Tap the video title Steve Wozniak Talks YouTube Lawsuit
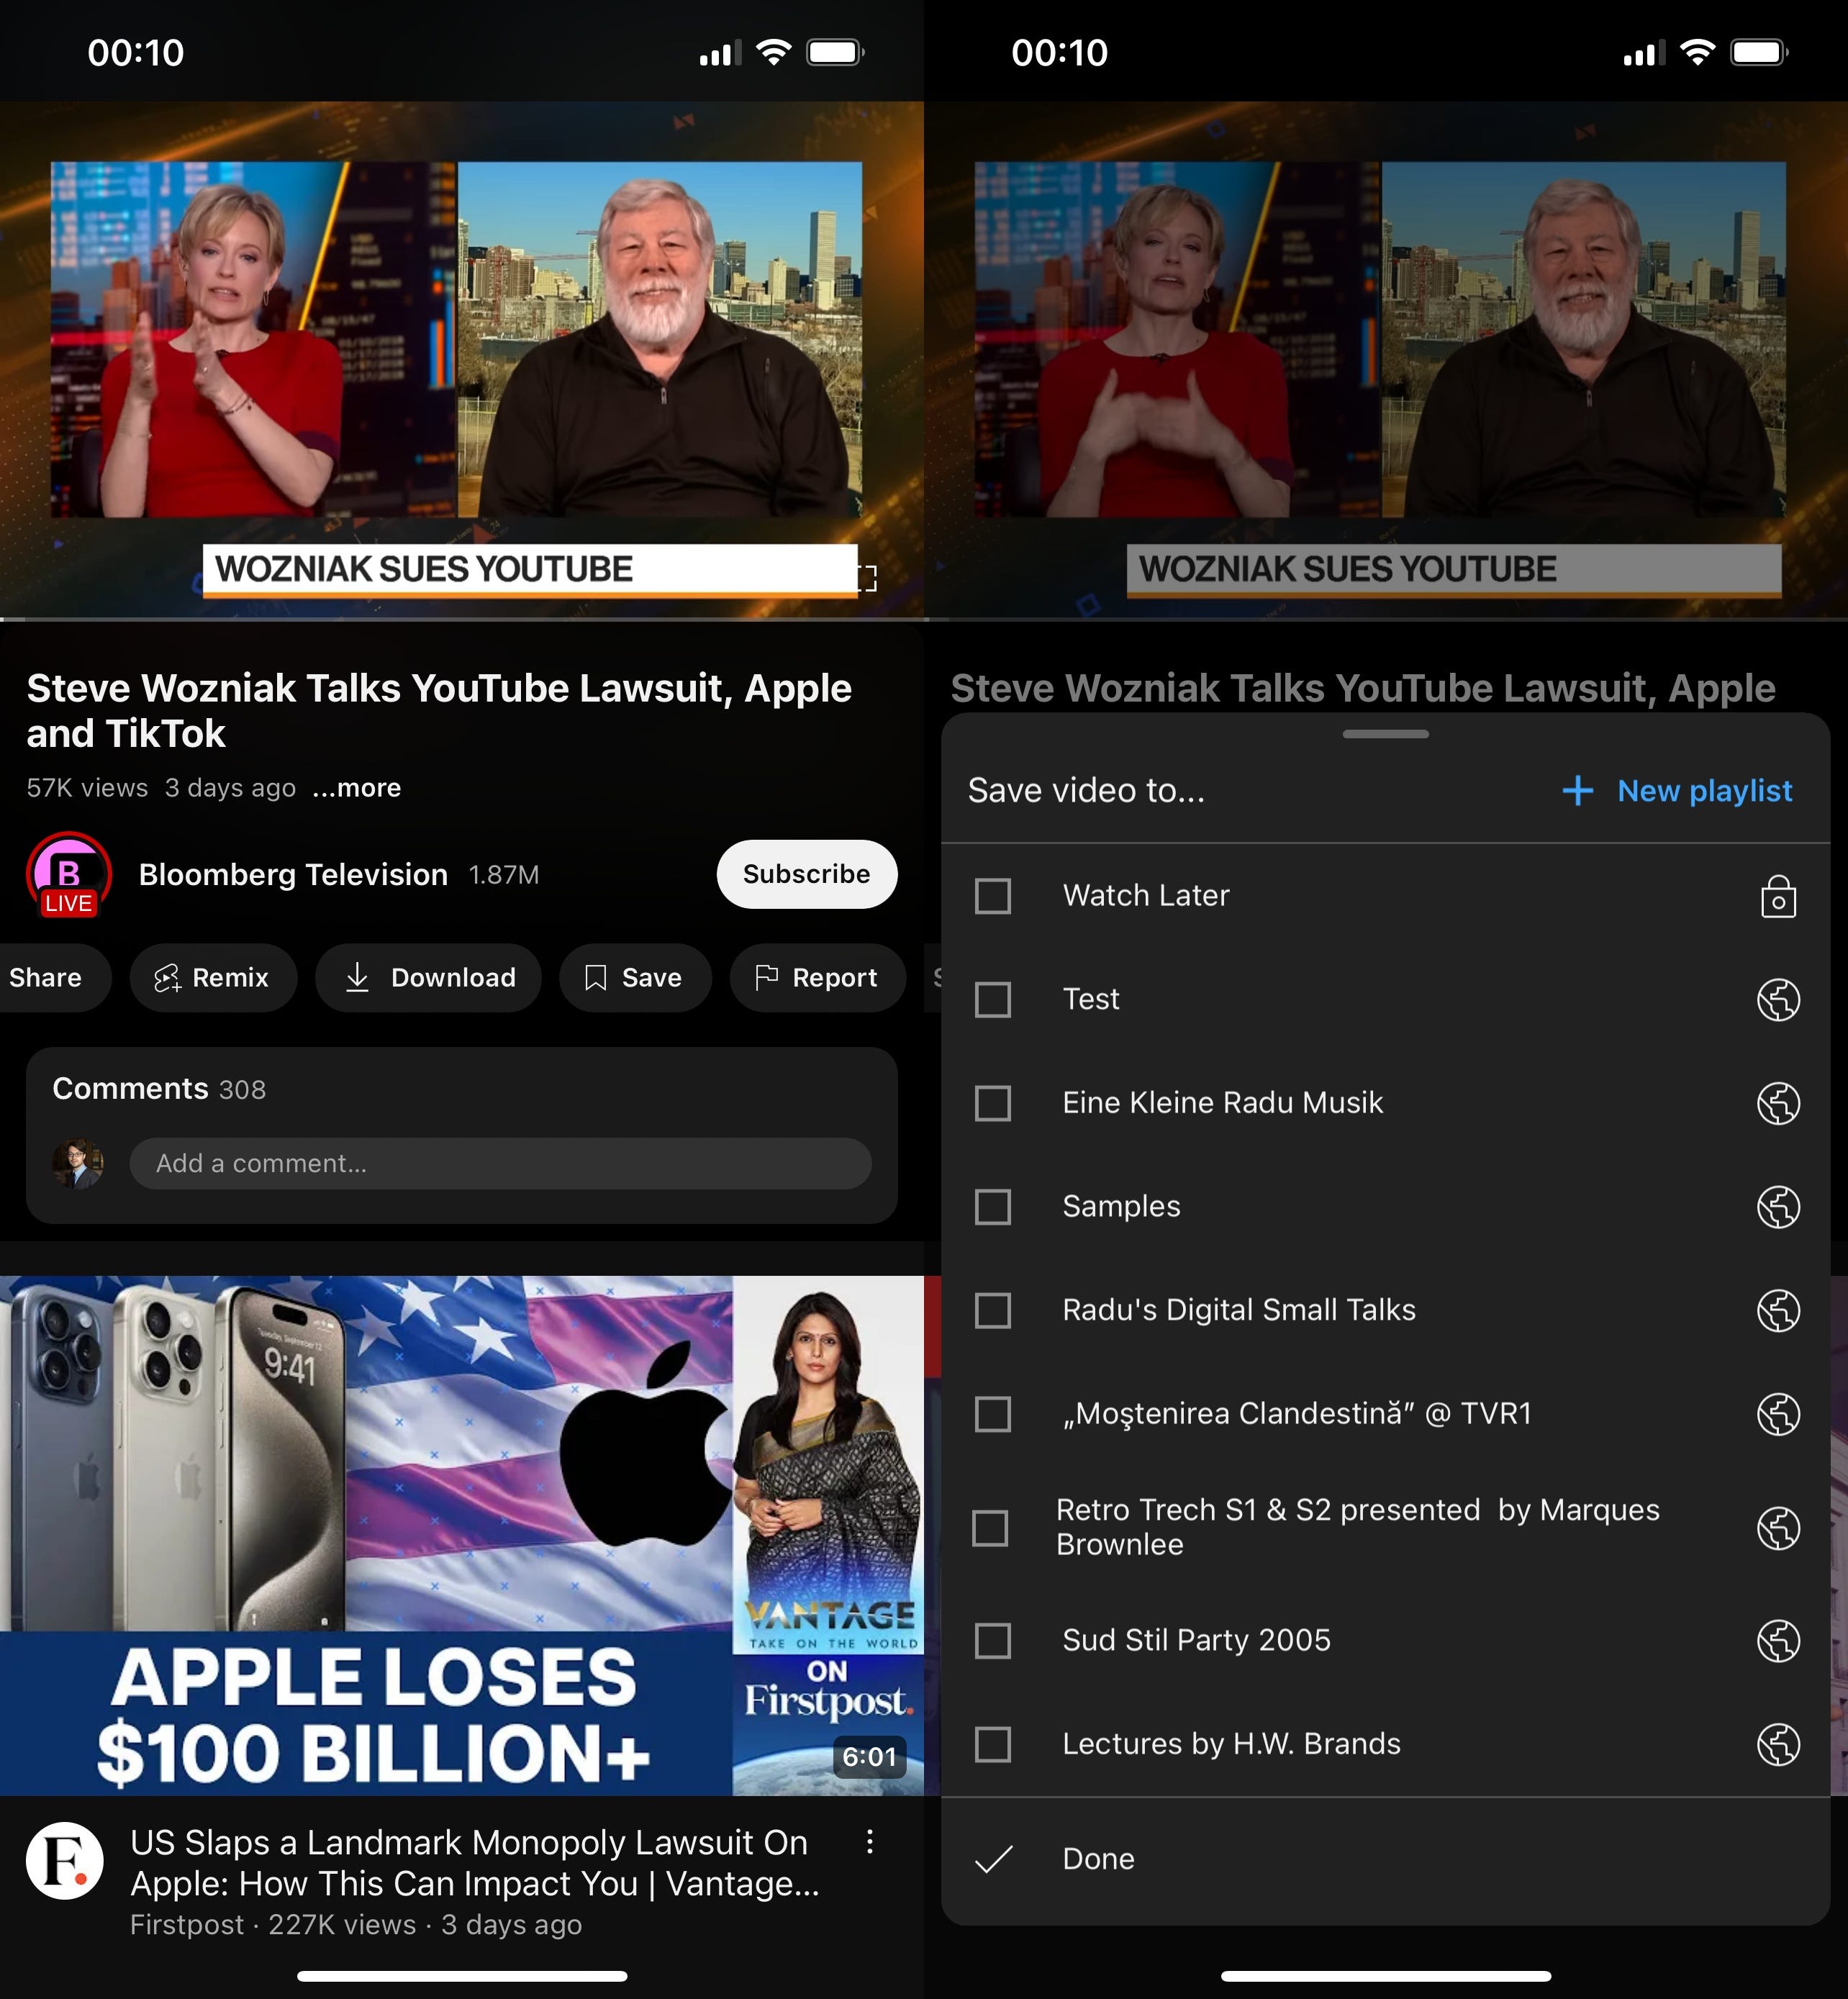The height and width of the screenshot is (1999, 1848). (x=439, y=711)
